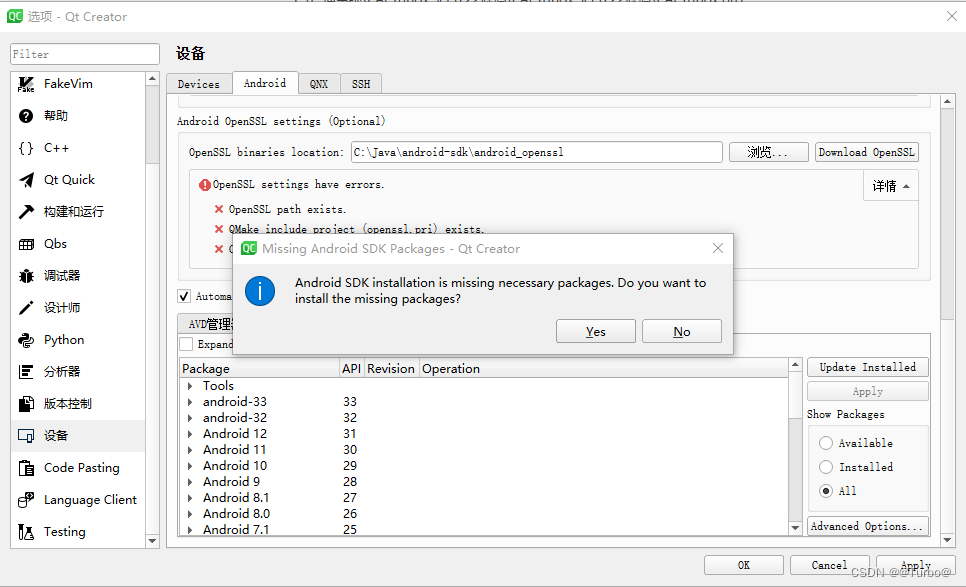Close the Missing Android SDK Packages dialog
Screen dimensions: 966x587
coord(718,248)
